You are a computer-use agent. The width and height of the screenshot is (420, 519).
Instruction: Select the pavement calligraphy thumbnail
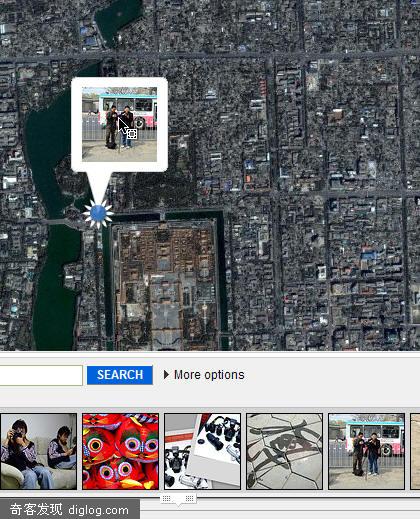[284, 451]
